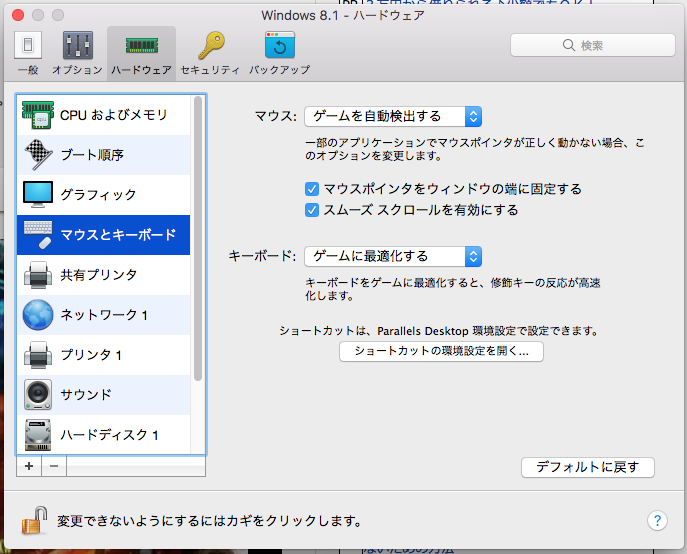The image size is (687, 554).
Task: Open the マウス dropdown ゲームを自動検出する
Action: 393,116
